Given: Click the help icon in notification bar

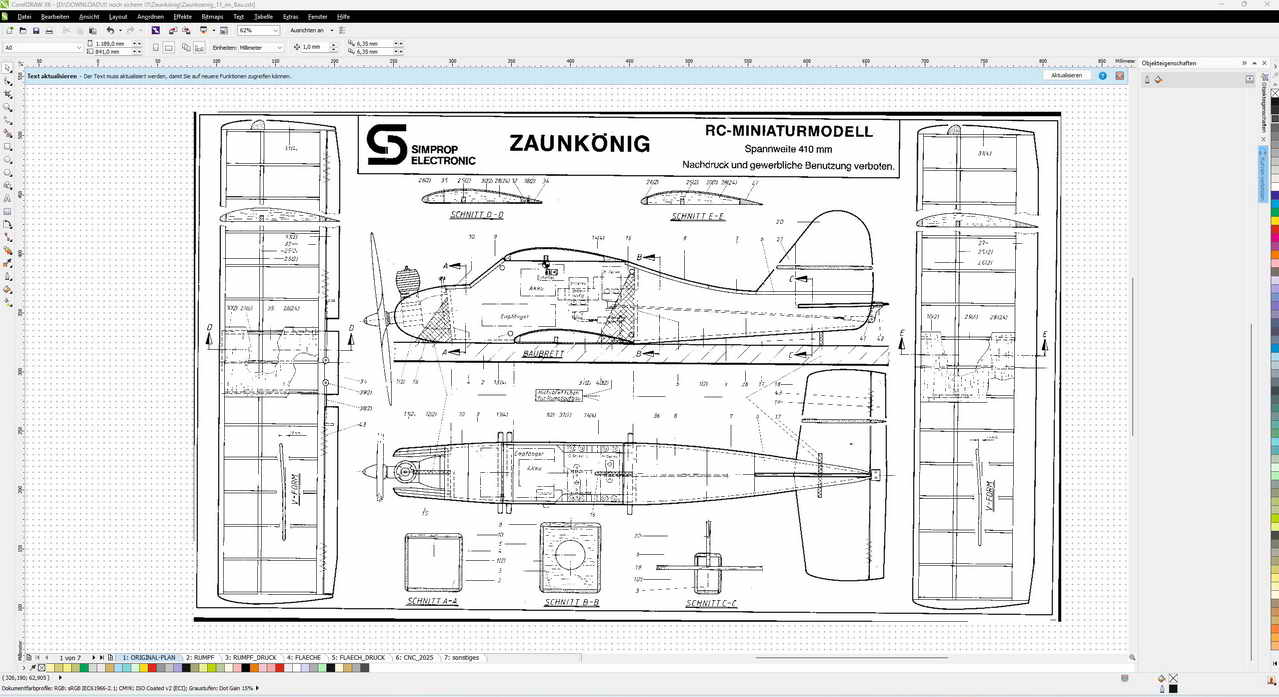Looking at the screenshot, I should pos(1103,76).
